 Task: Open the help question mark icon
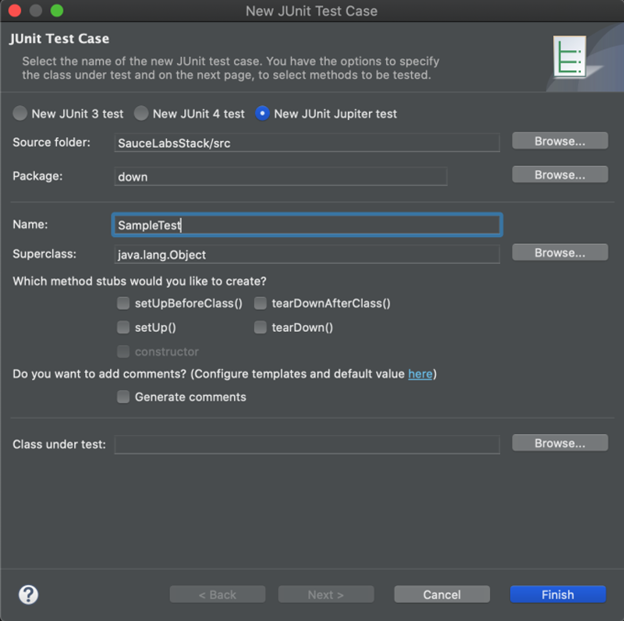[x=28, y=595]
